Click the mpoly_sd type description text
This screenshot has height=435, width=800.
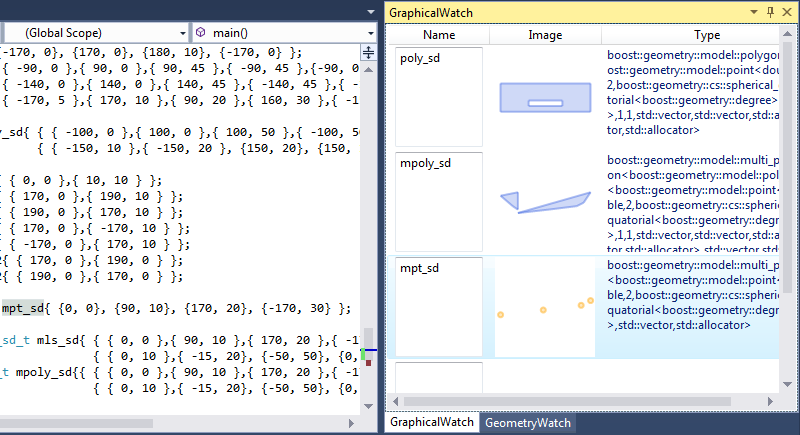pyautogui.click(x=693, y=204)
